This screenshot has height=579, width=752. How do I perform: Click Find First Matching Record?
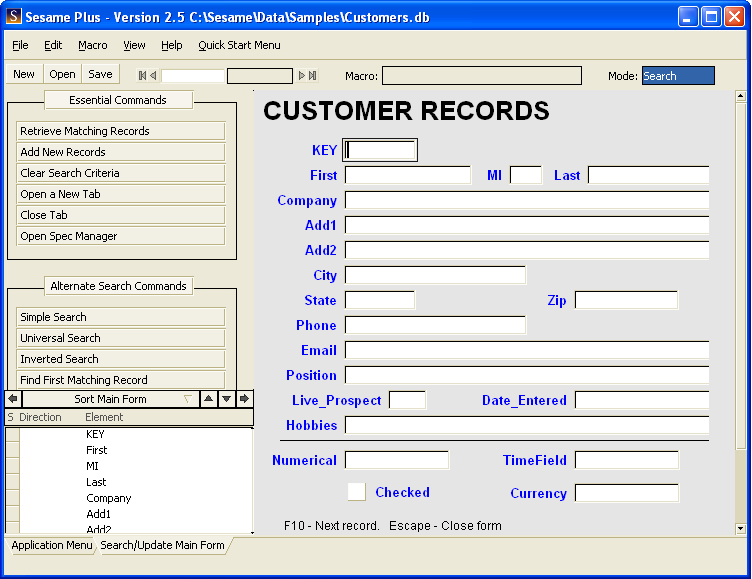coord(121,380)
